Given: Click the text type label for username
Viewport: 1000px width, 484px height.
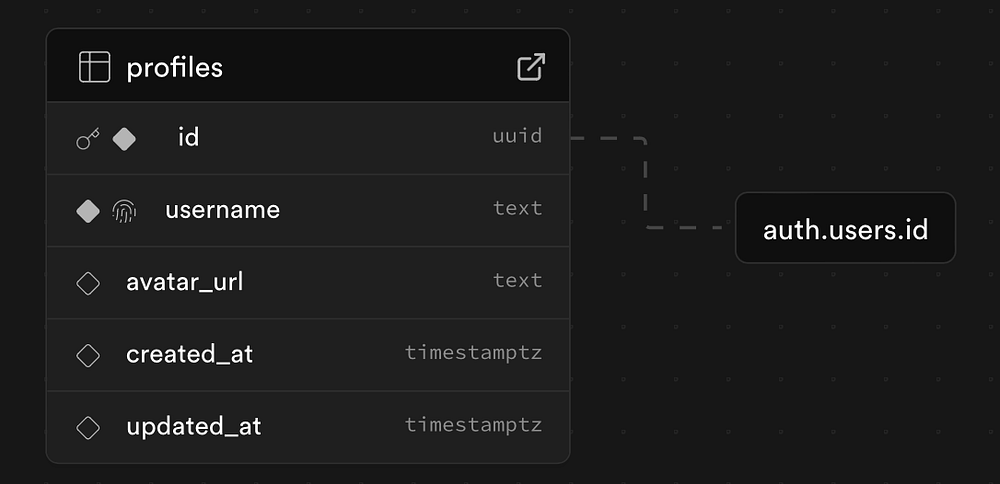Looking at the screenshot, I should [x=517, y=208].
